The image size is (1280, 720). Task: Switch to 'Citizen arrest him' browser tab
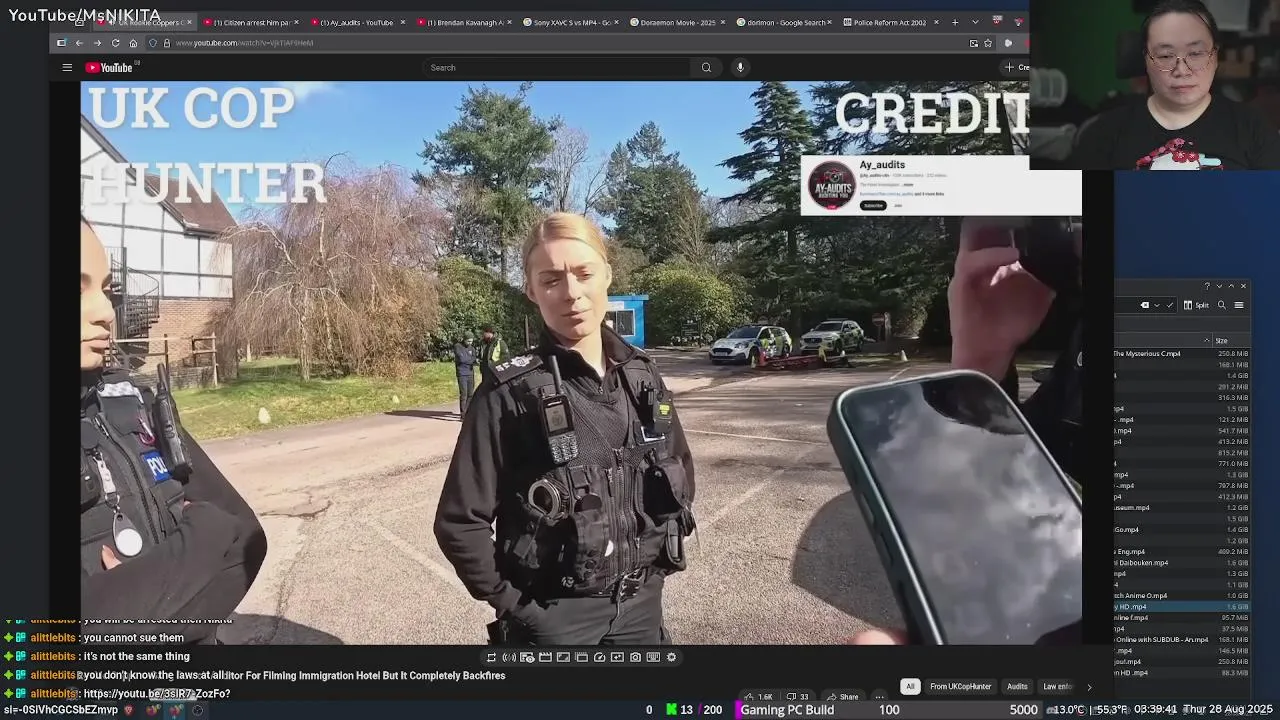[x=250, y=22]
